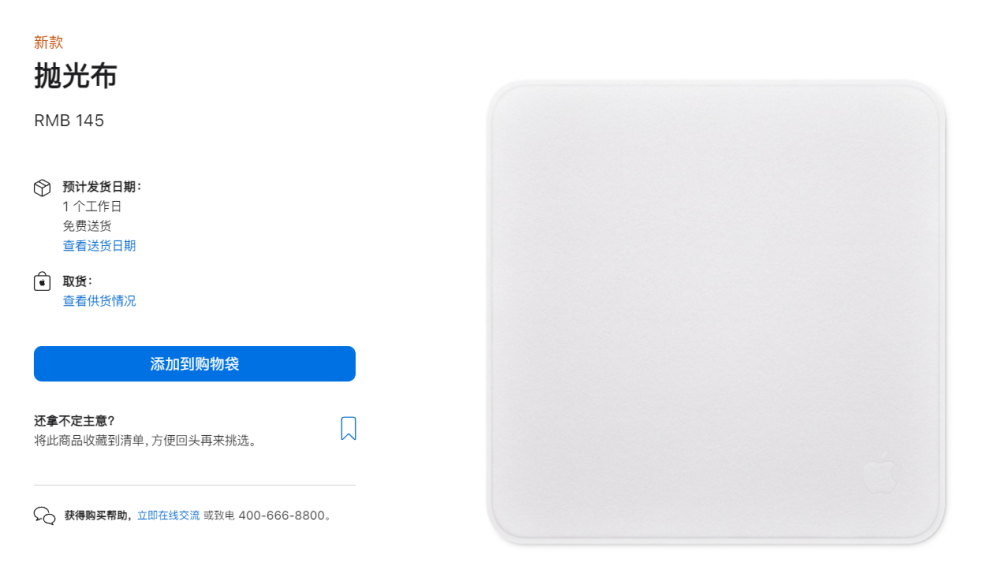Screen dimensions: 1000x577
Task: Open the 查看送货日期 link
Action: tap(99, 245)
